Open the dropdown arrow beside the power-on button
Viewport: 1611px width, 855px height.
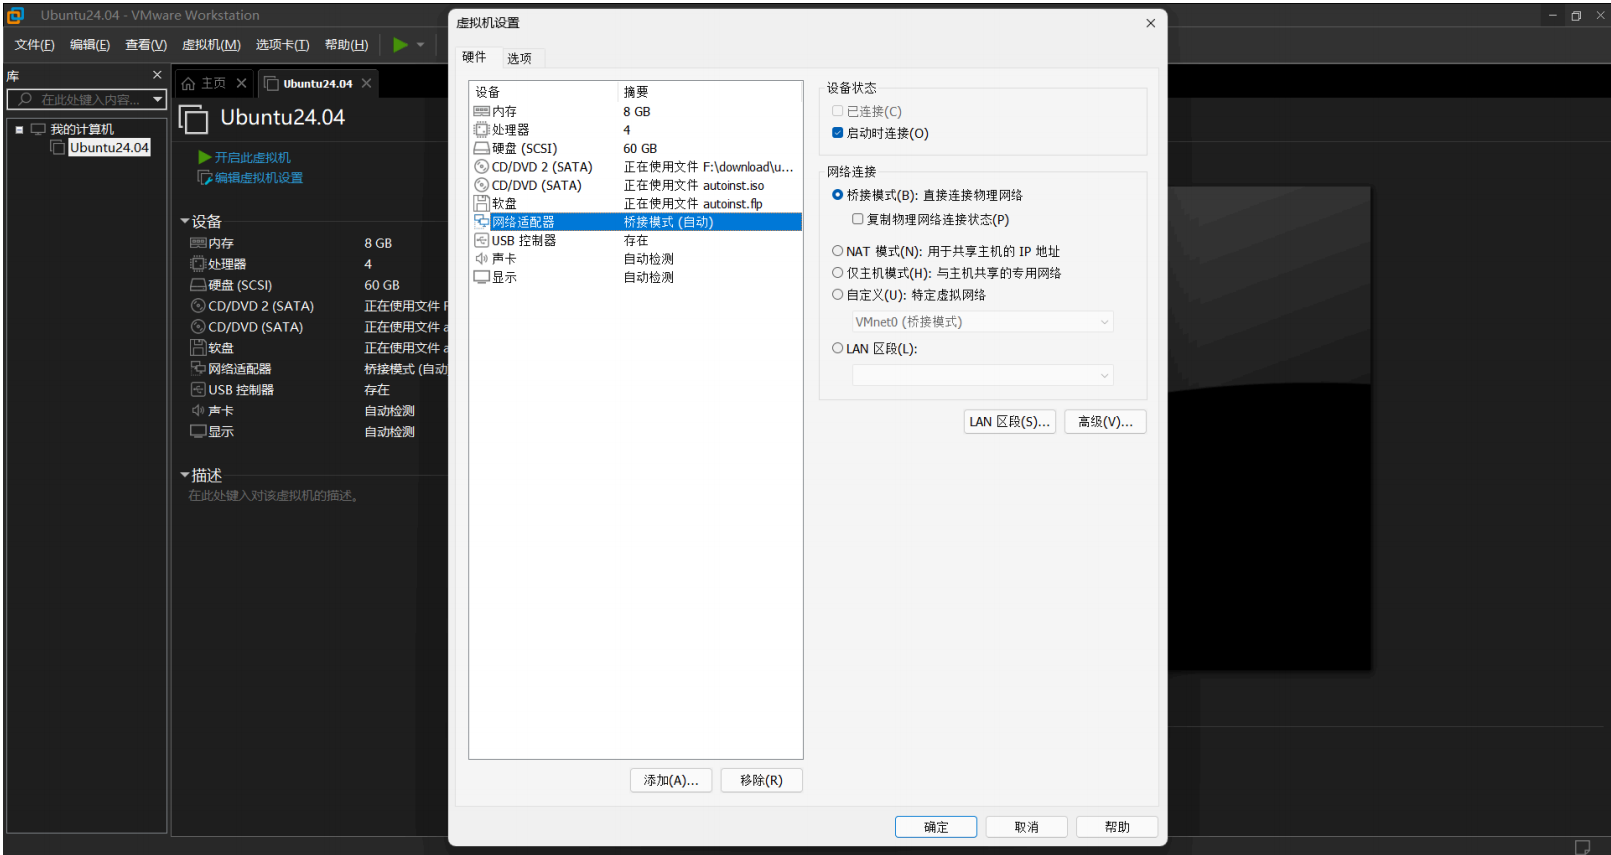pos(420,45)
